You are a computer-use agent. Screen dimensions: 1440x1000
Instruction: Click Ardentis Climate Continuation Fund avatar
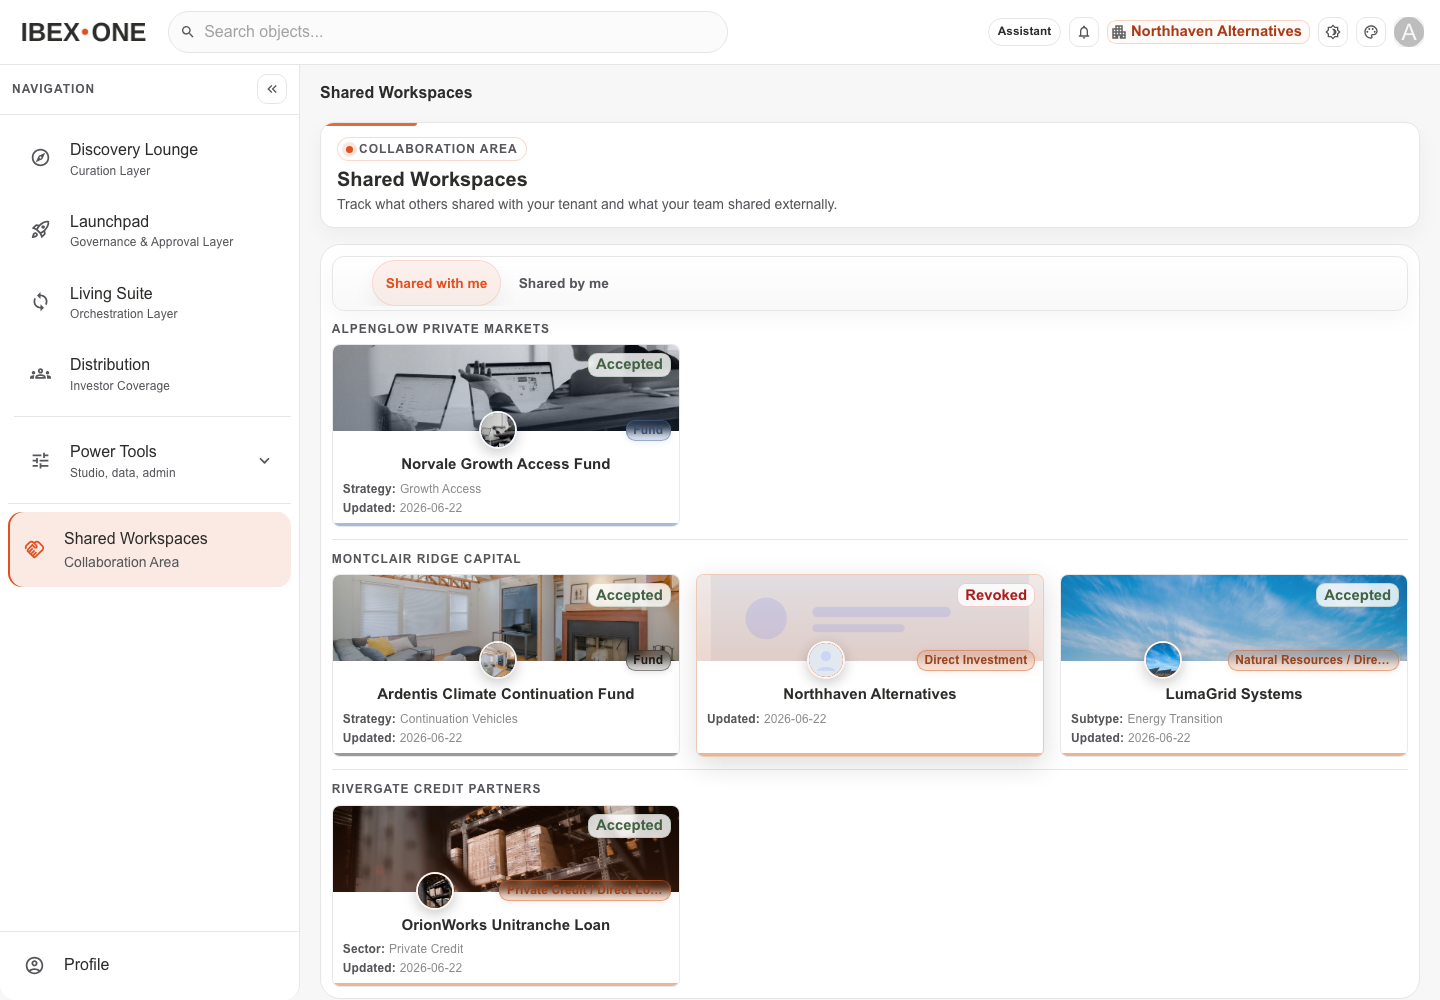[x=498, y=660]
